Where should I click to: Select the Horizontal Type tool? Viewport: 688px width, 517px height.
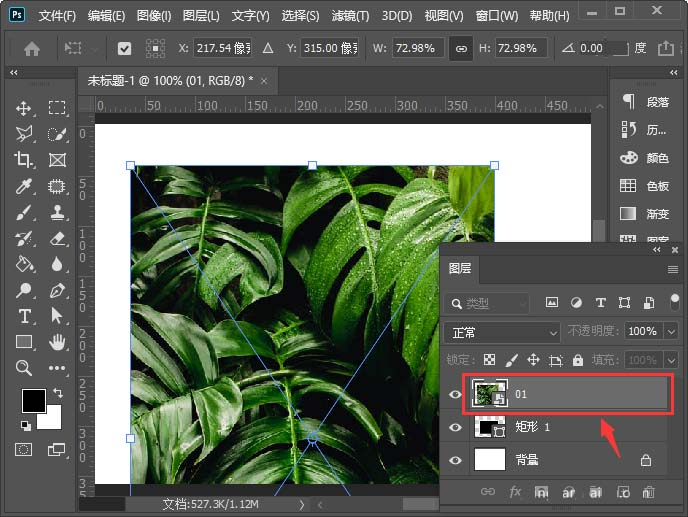25,316
